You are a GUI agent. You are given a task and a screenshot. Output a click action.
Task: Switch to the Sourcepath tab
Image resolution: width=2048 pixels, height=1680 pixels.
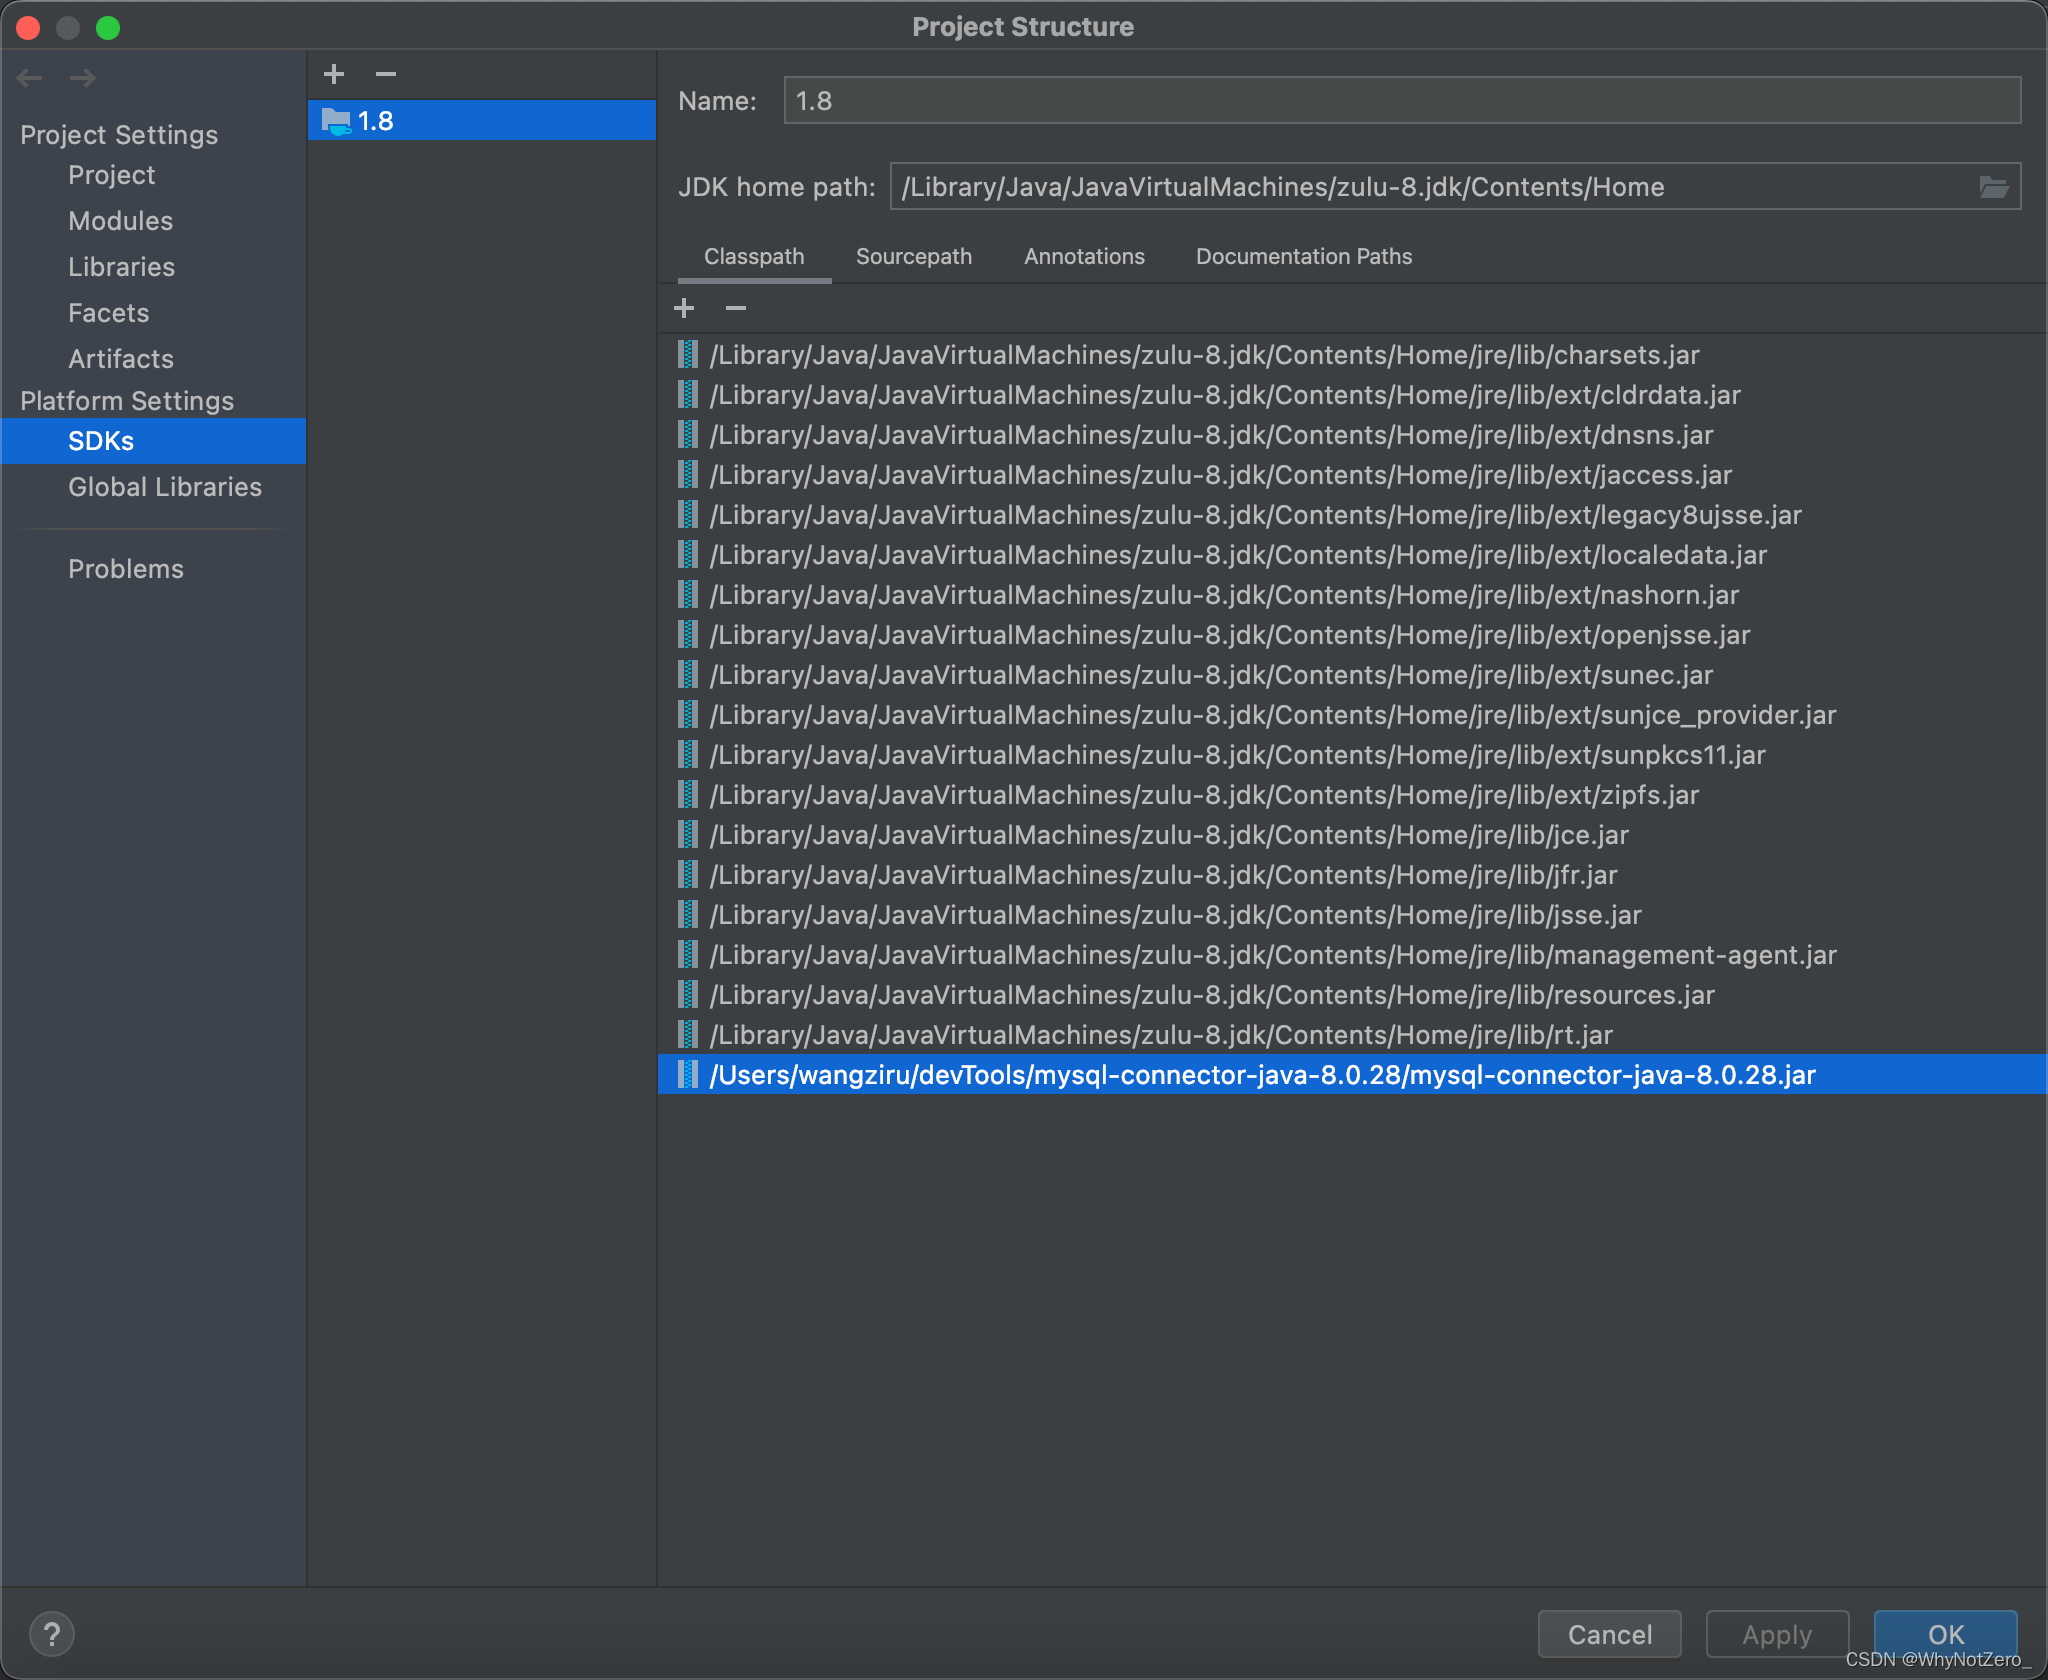(x=913, y=256)
